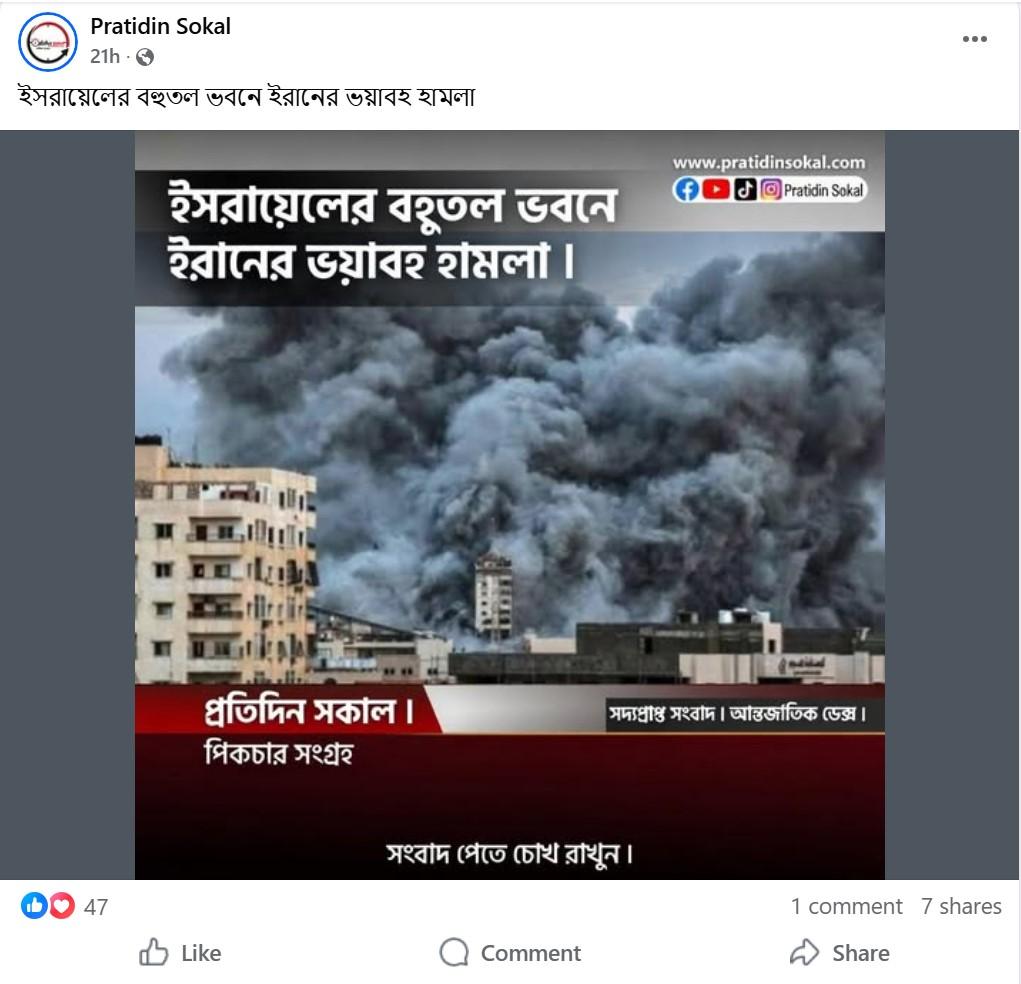The height and width of the screenshot is (984, 1021).
Task: Click the red heart reaction emoji
Action: 62,905
